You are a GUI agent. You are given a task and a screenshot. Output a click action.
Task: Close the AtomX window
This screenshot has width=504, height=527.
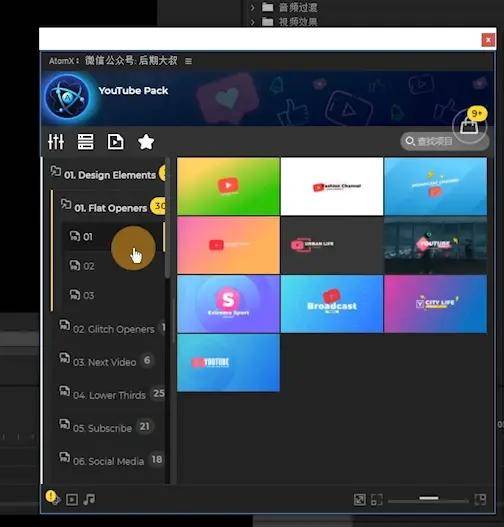[488, 40]
